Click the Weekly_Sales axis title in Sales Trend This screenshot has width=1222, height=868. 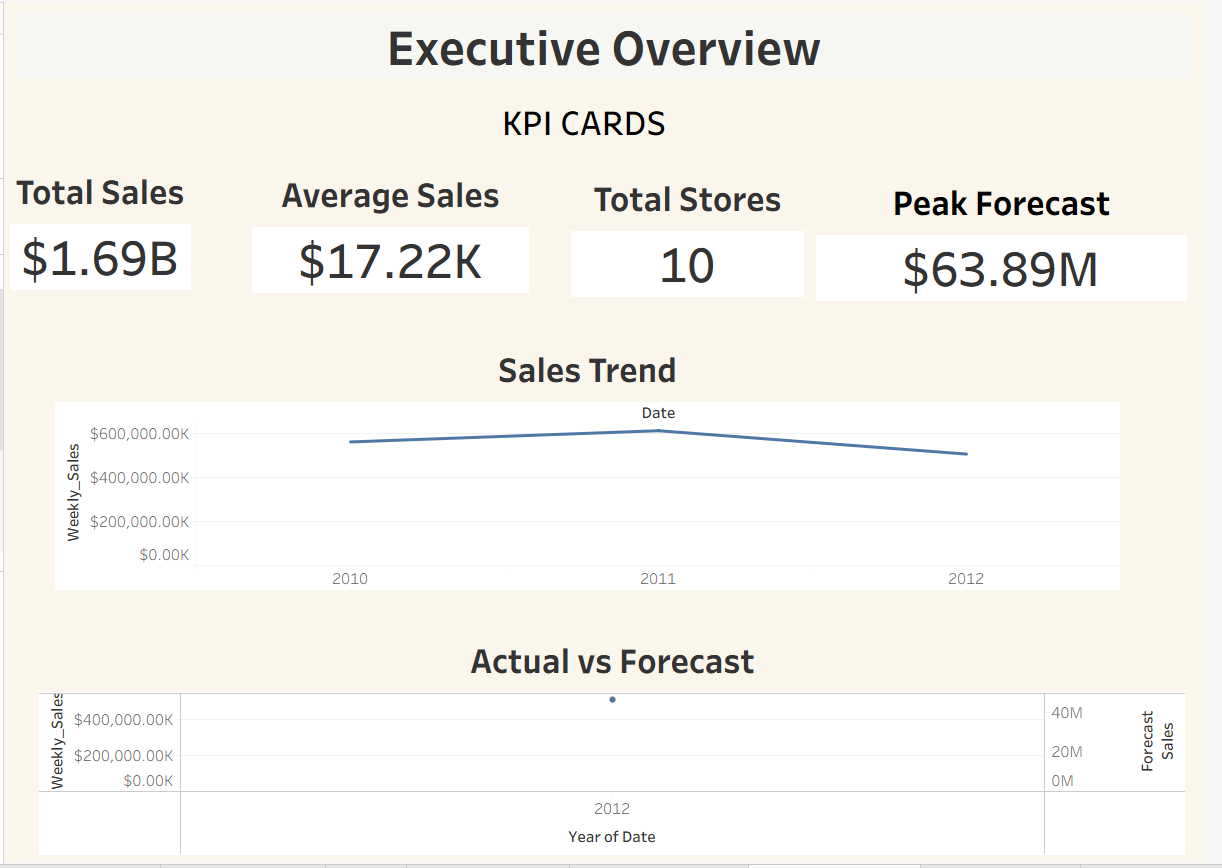pos(73,492)
